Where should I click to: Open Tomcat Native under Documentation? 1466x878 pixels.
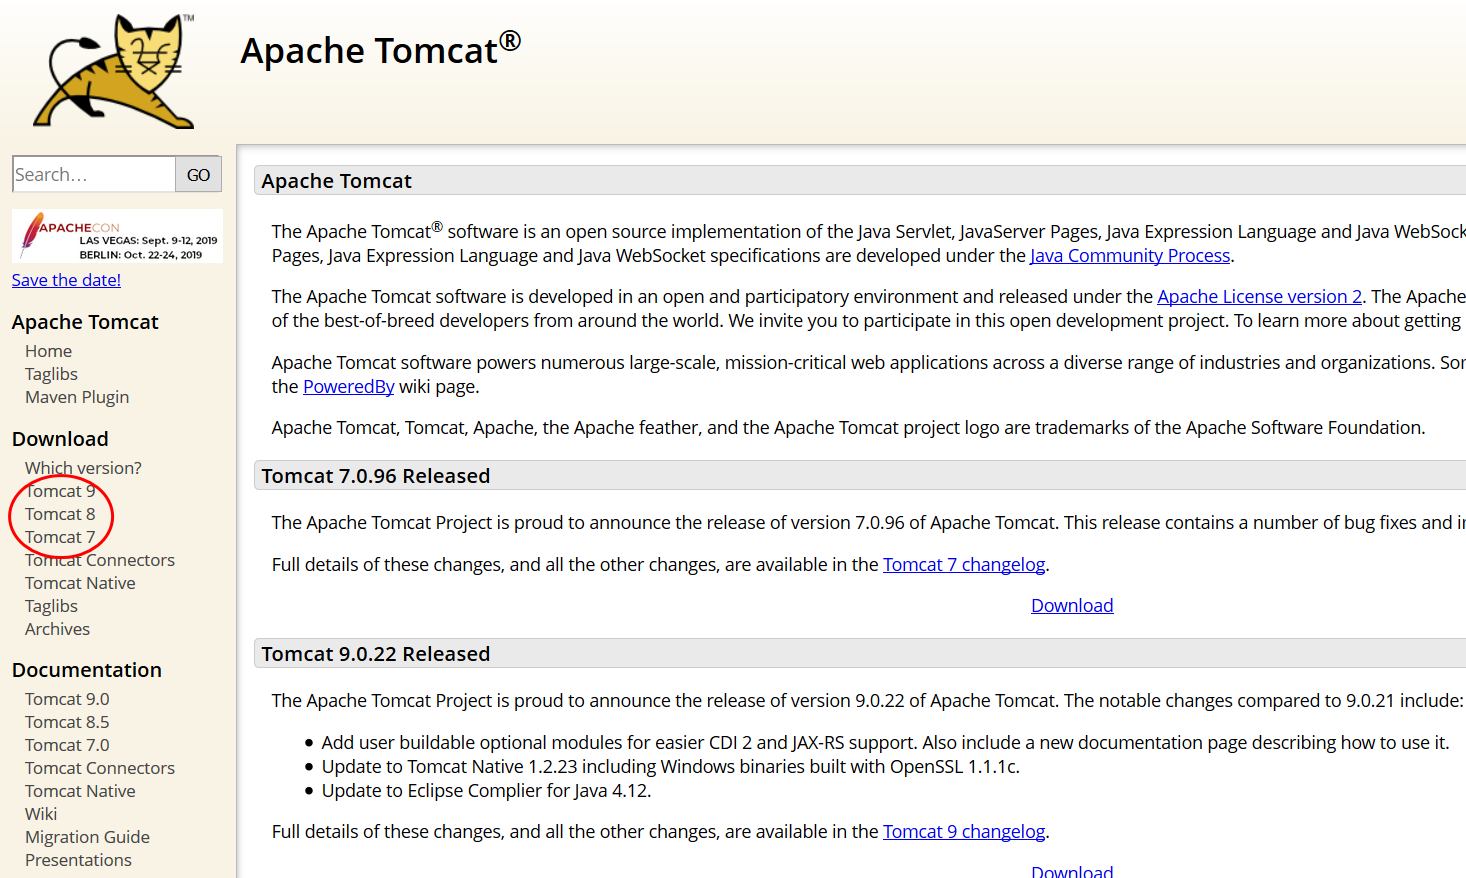click(80, 791)
